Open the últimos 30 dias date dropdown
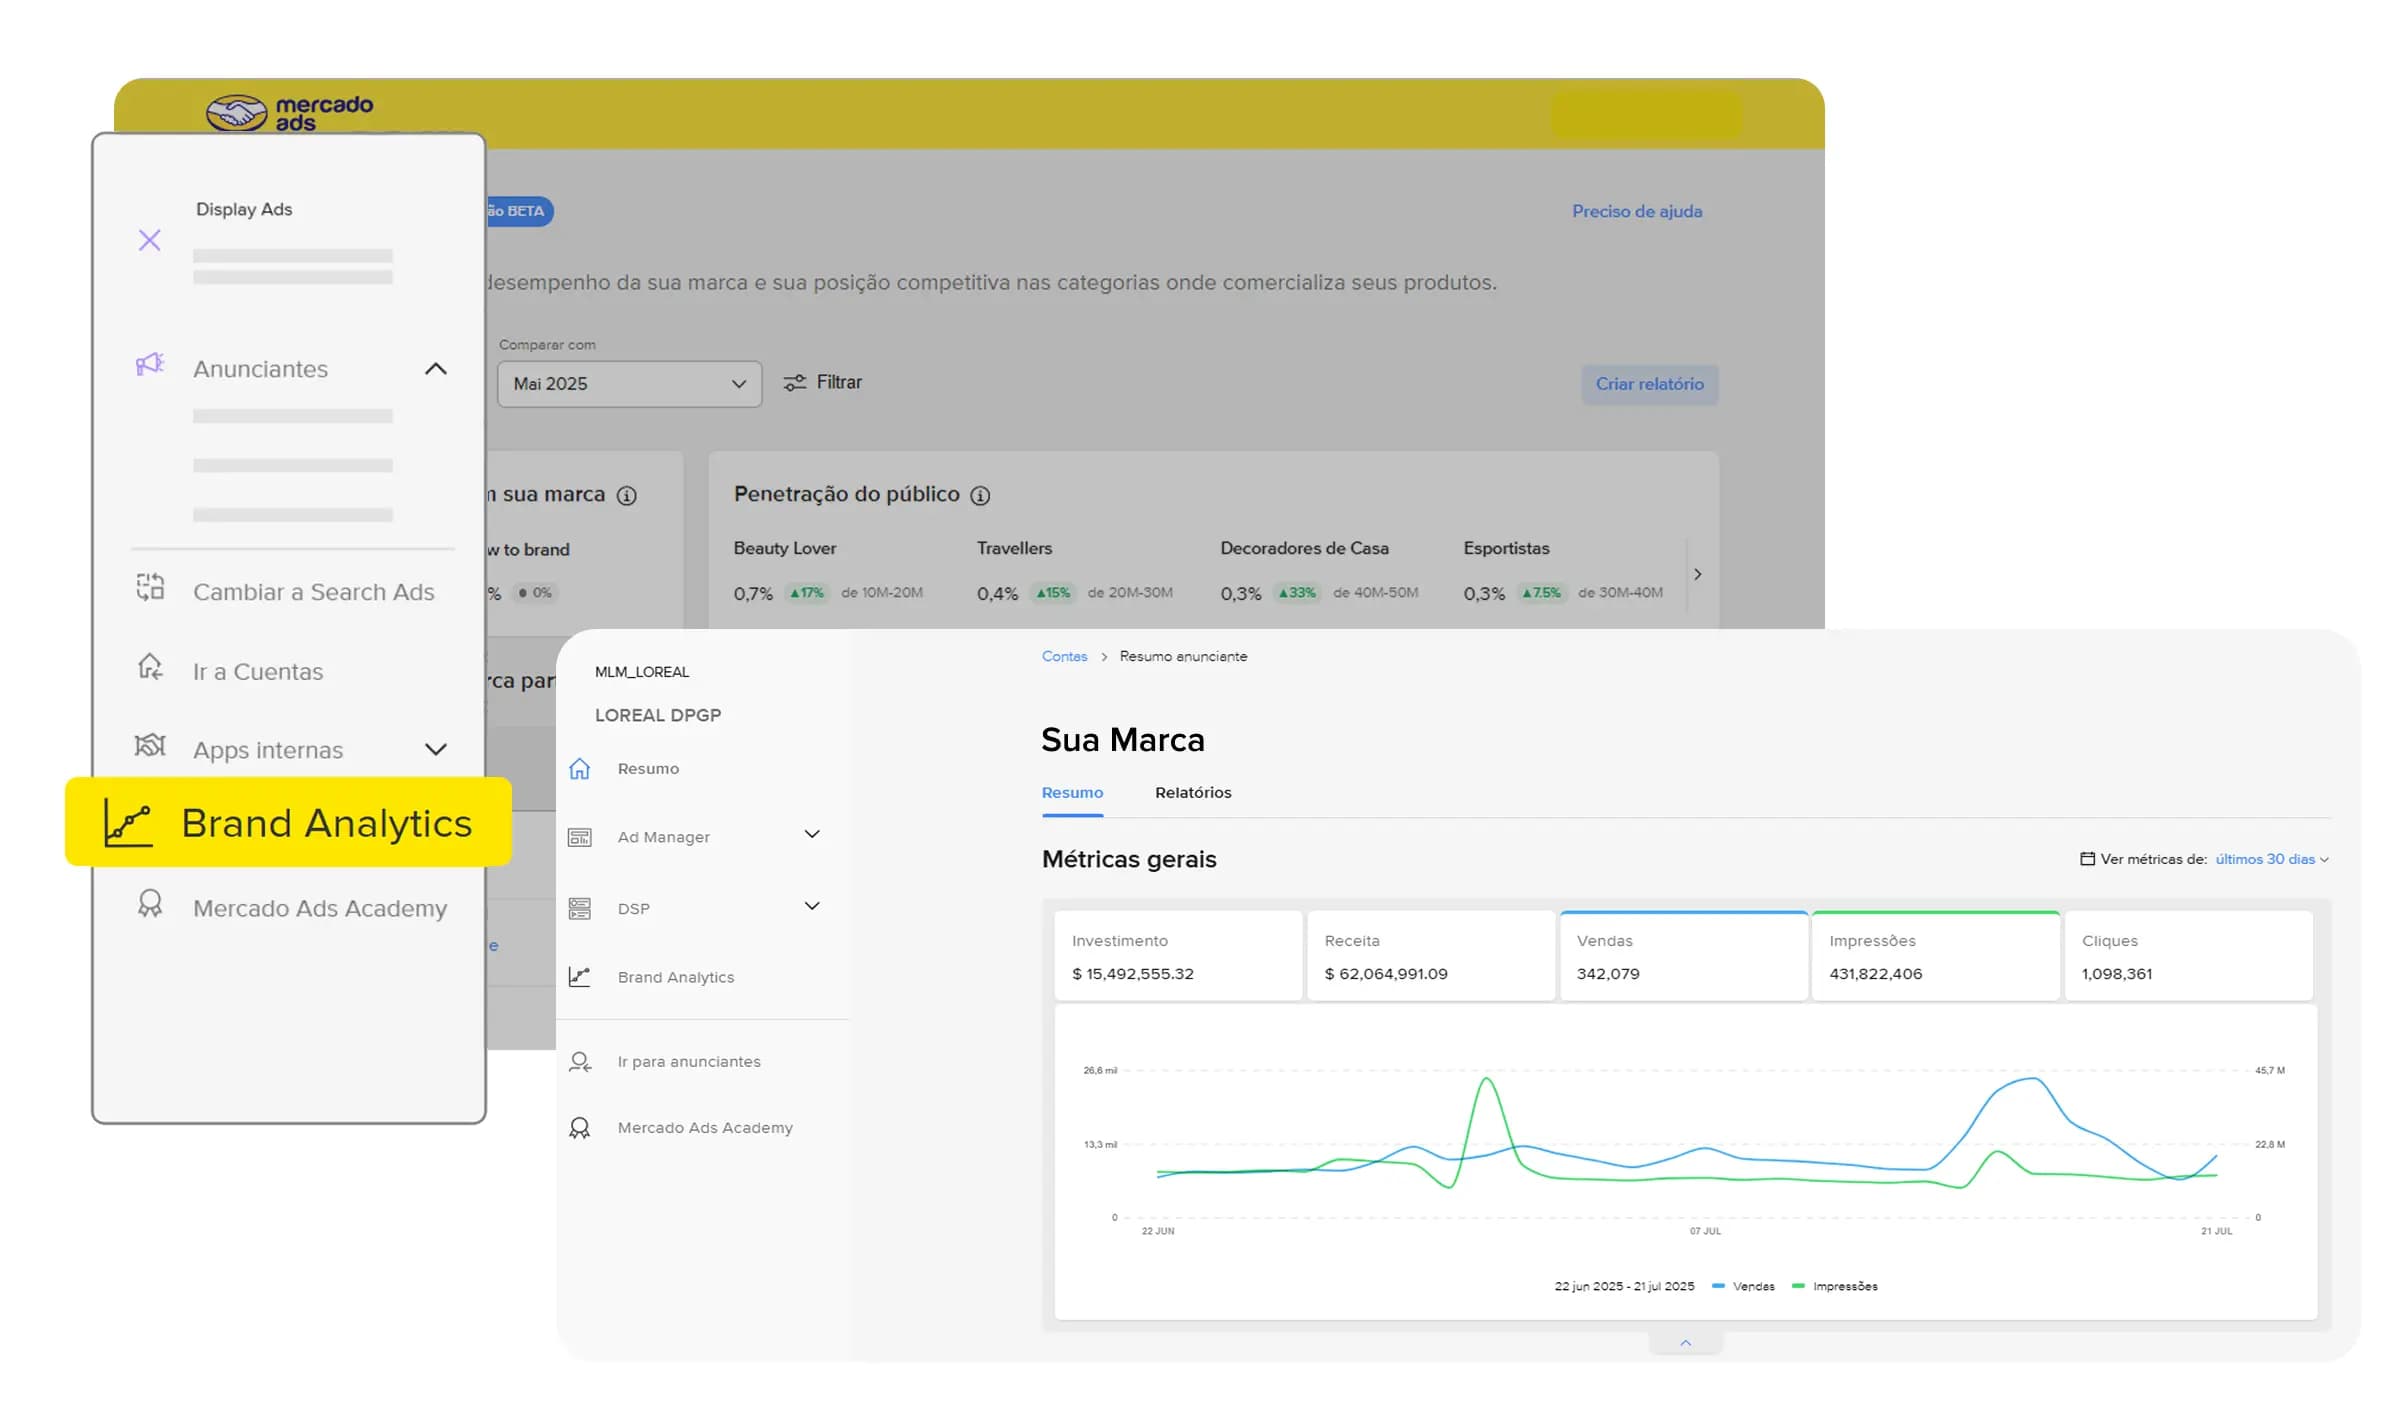Screen dimensions: 2400x1412 (2271, 859)
